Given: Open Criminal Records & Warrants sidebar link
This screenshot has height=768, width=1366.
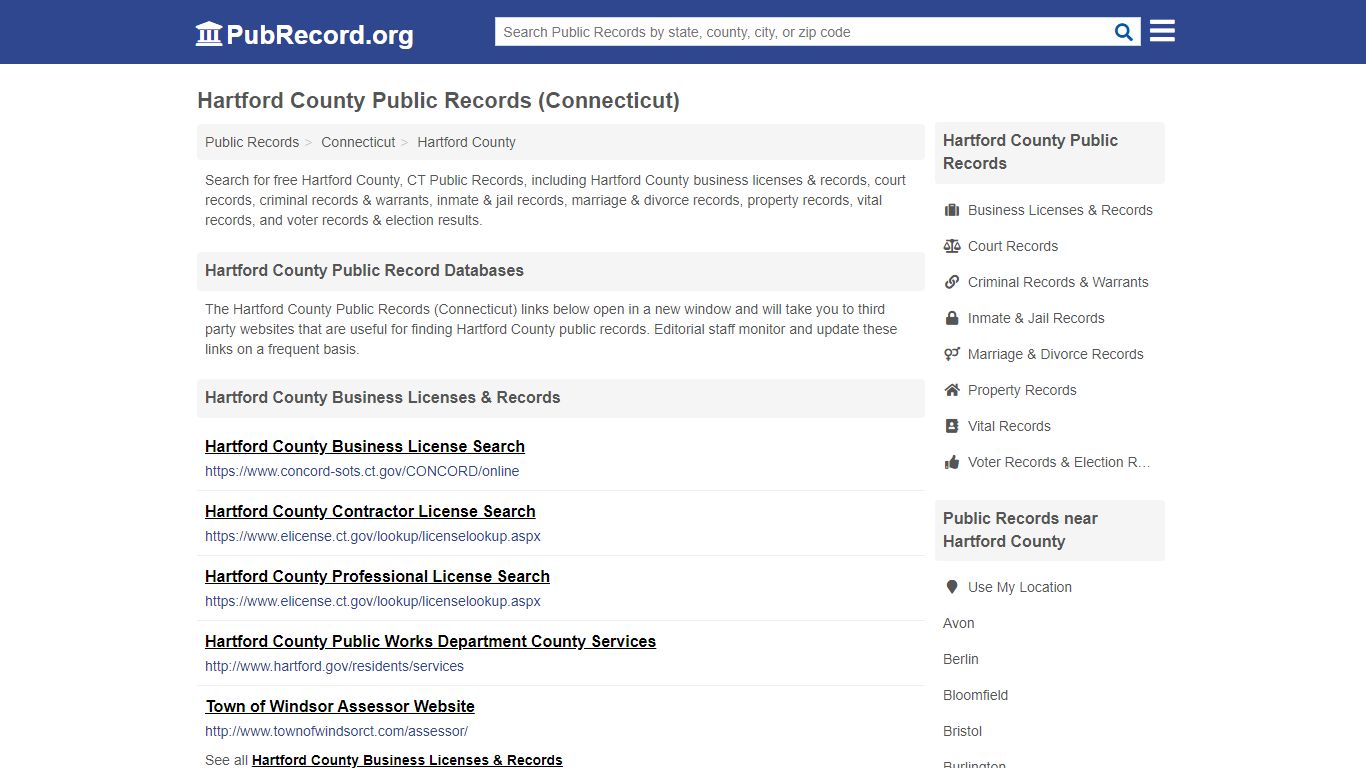Looking at the screenshot, I should click(x=1058, y=282).
